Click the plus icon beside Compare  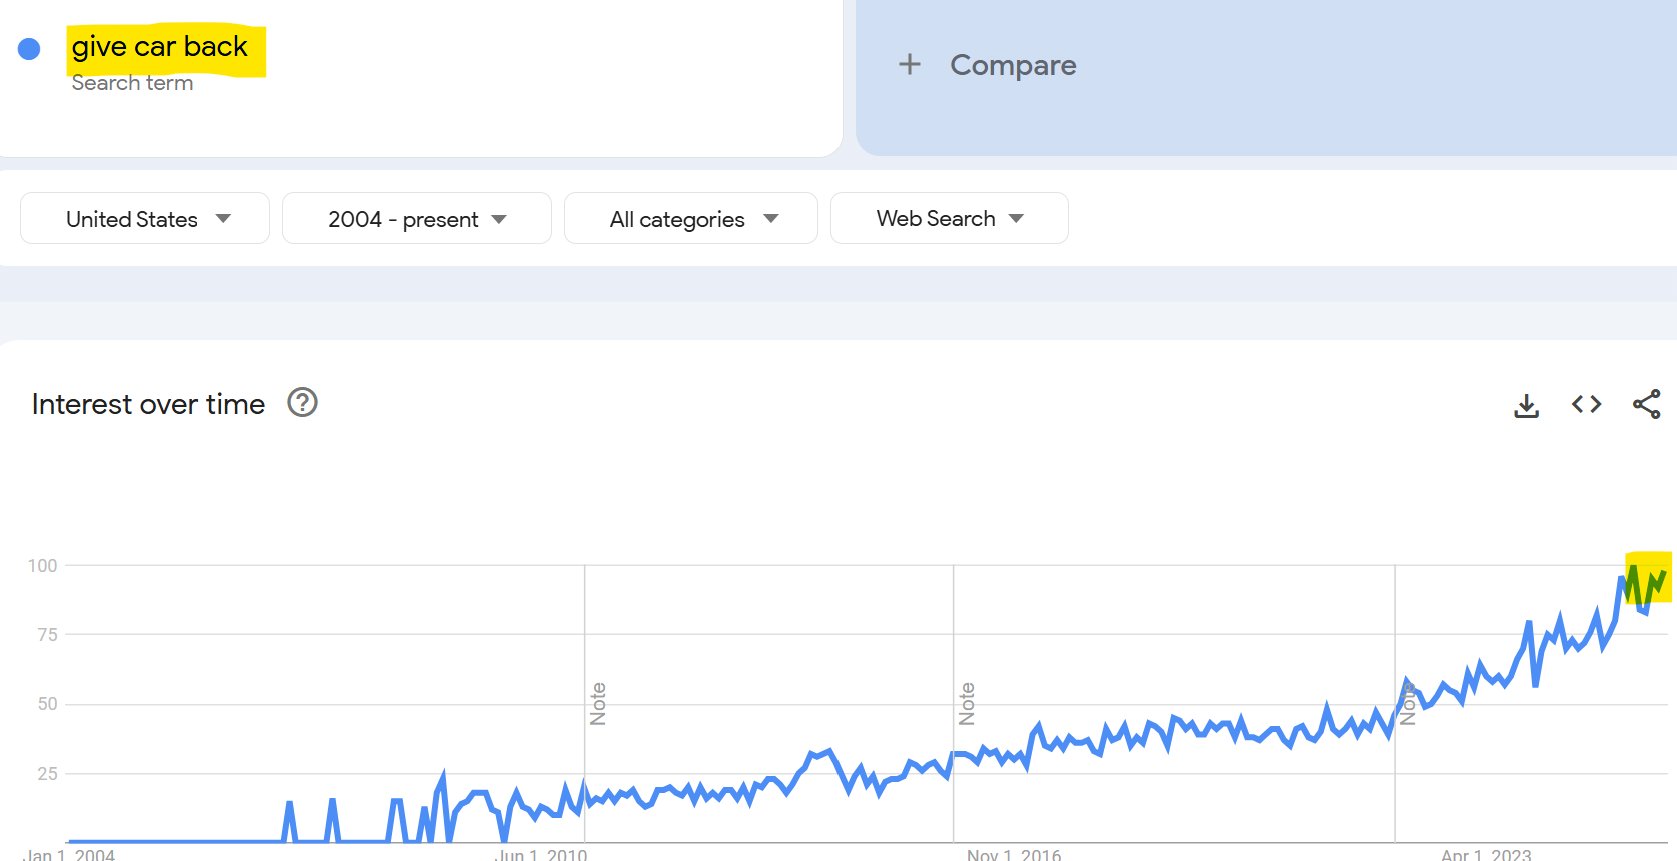click(x=909, y=64)
